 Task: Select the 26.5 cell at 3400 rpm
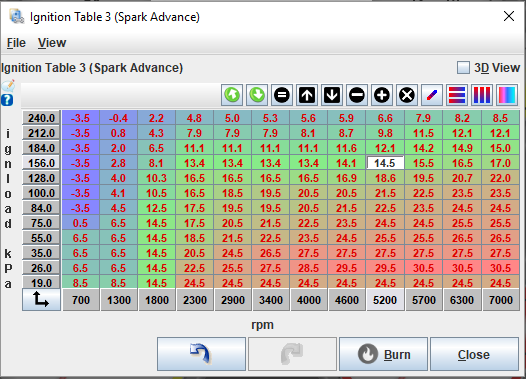pyautogui.click(x=271, y=253)
